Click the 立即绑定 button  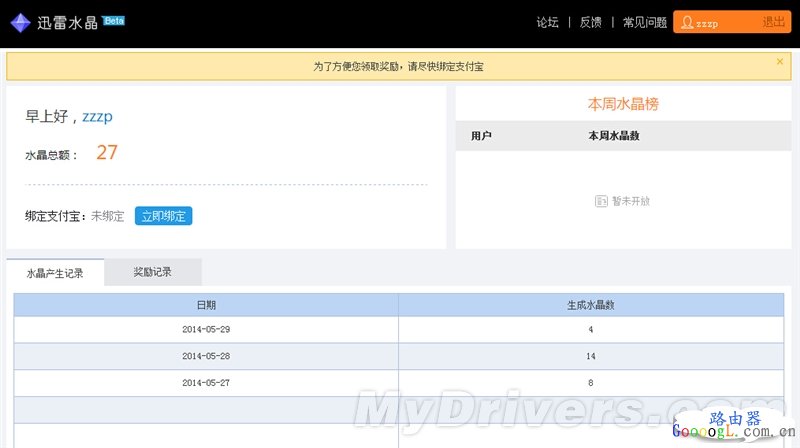(x=163, y=216)
